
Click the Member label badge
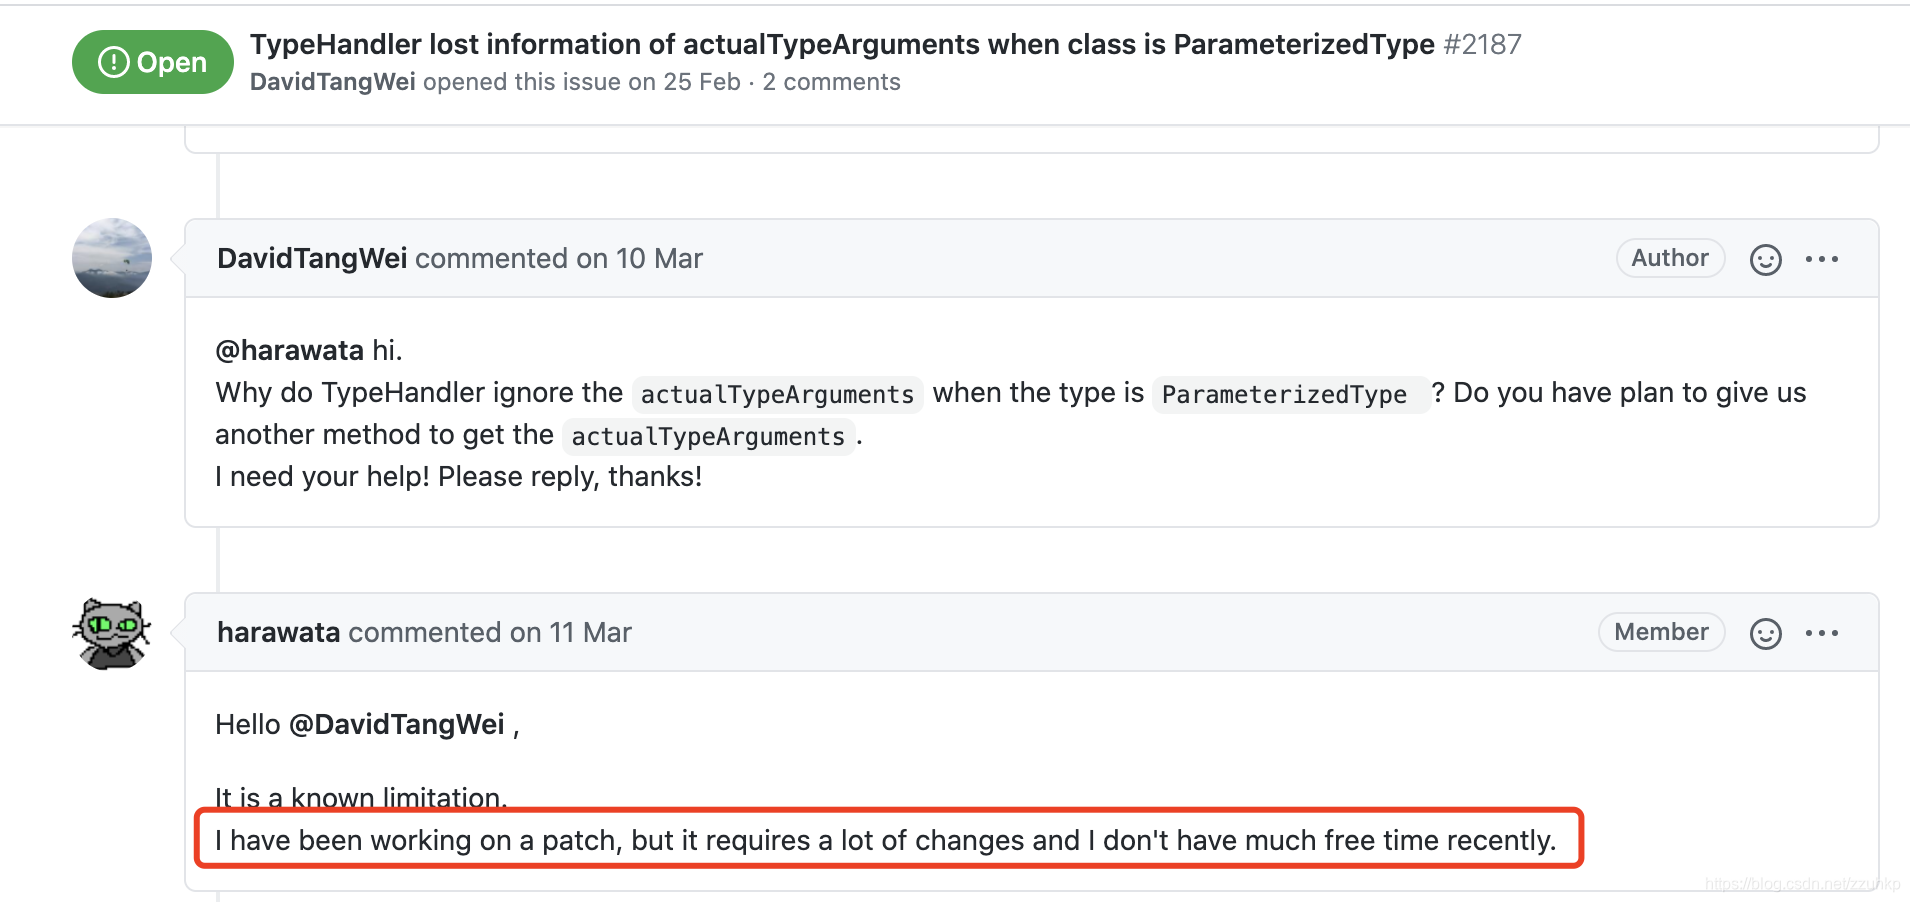(x=1660, y=632)
